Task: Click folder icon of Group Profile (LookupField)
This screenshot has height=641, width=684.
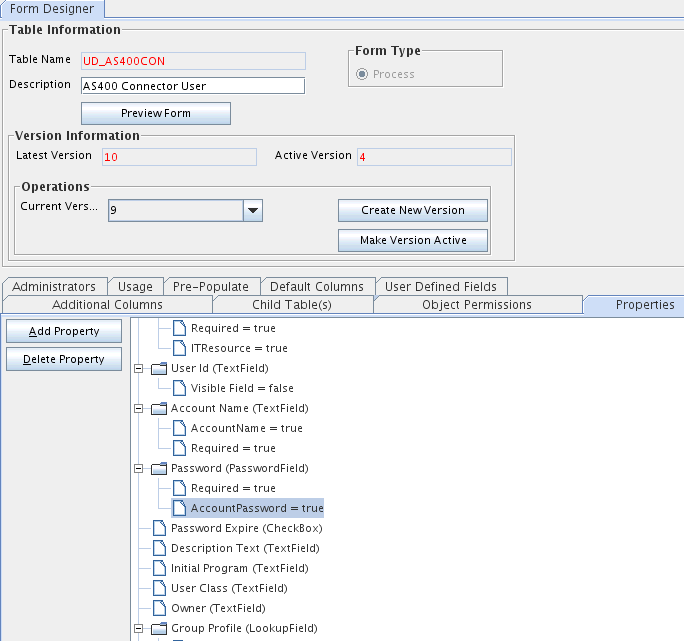Action: (x=159, y=629)
